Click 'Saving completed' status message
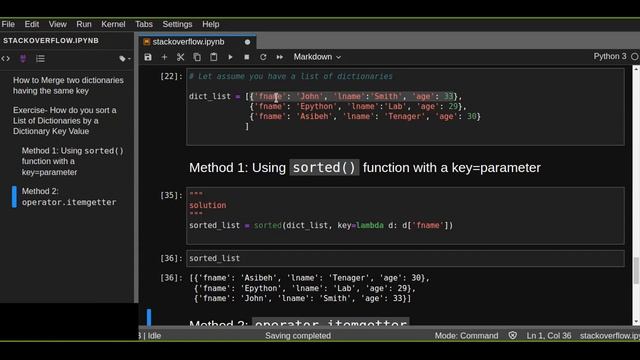The image size is (640, 360). [x=298, y=336]
